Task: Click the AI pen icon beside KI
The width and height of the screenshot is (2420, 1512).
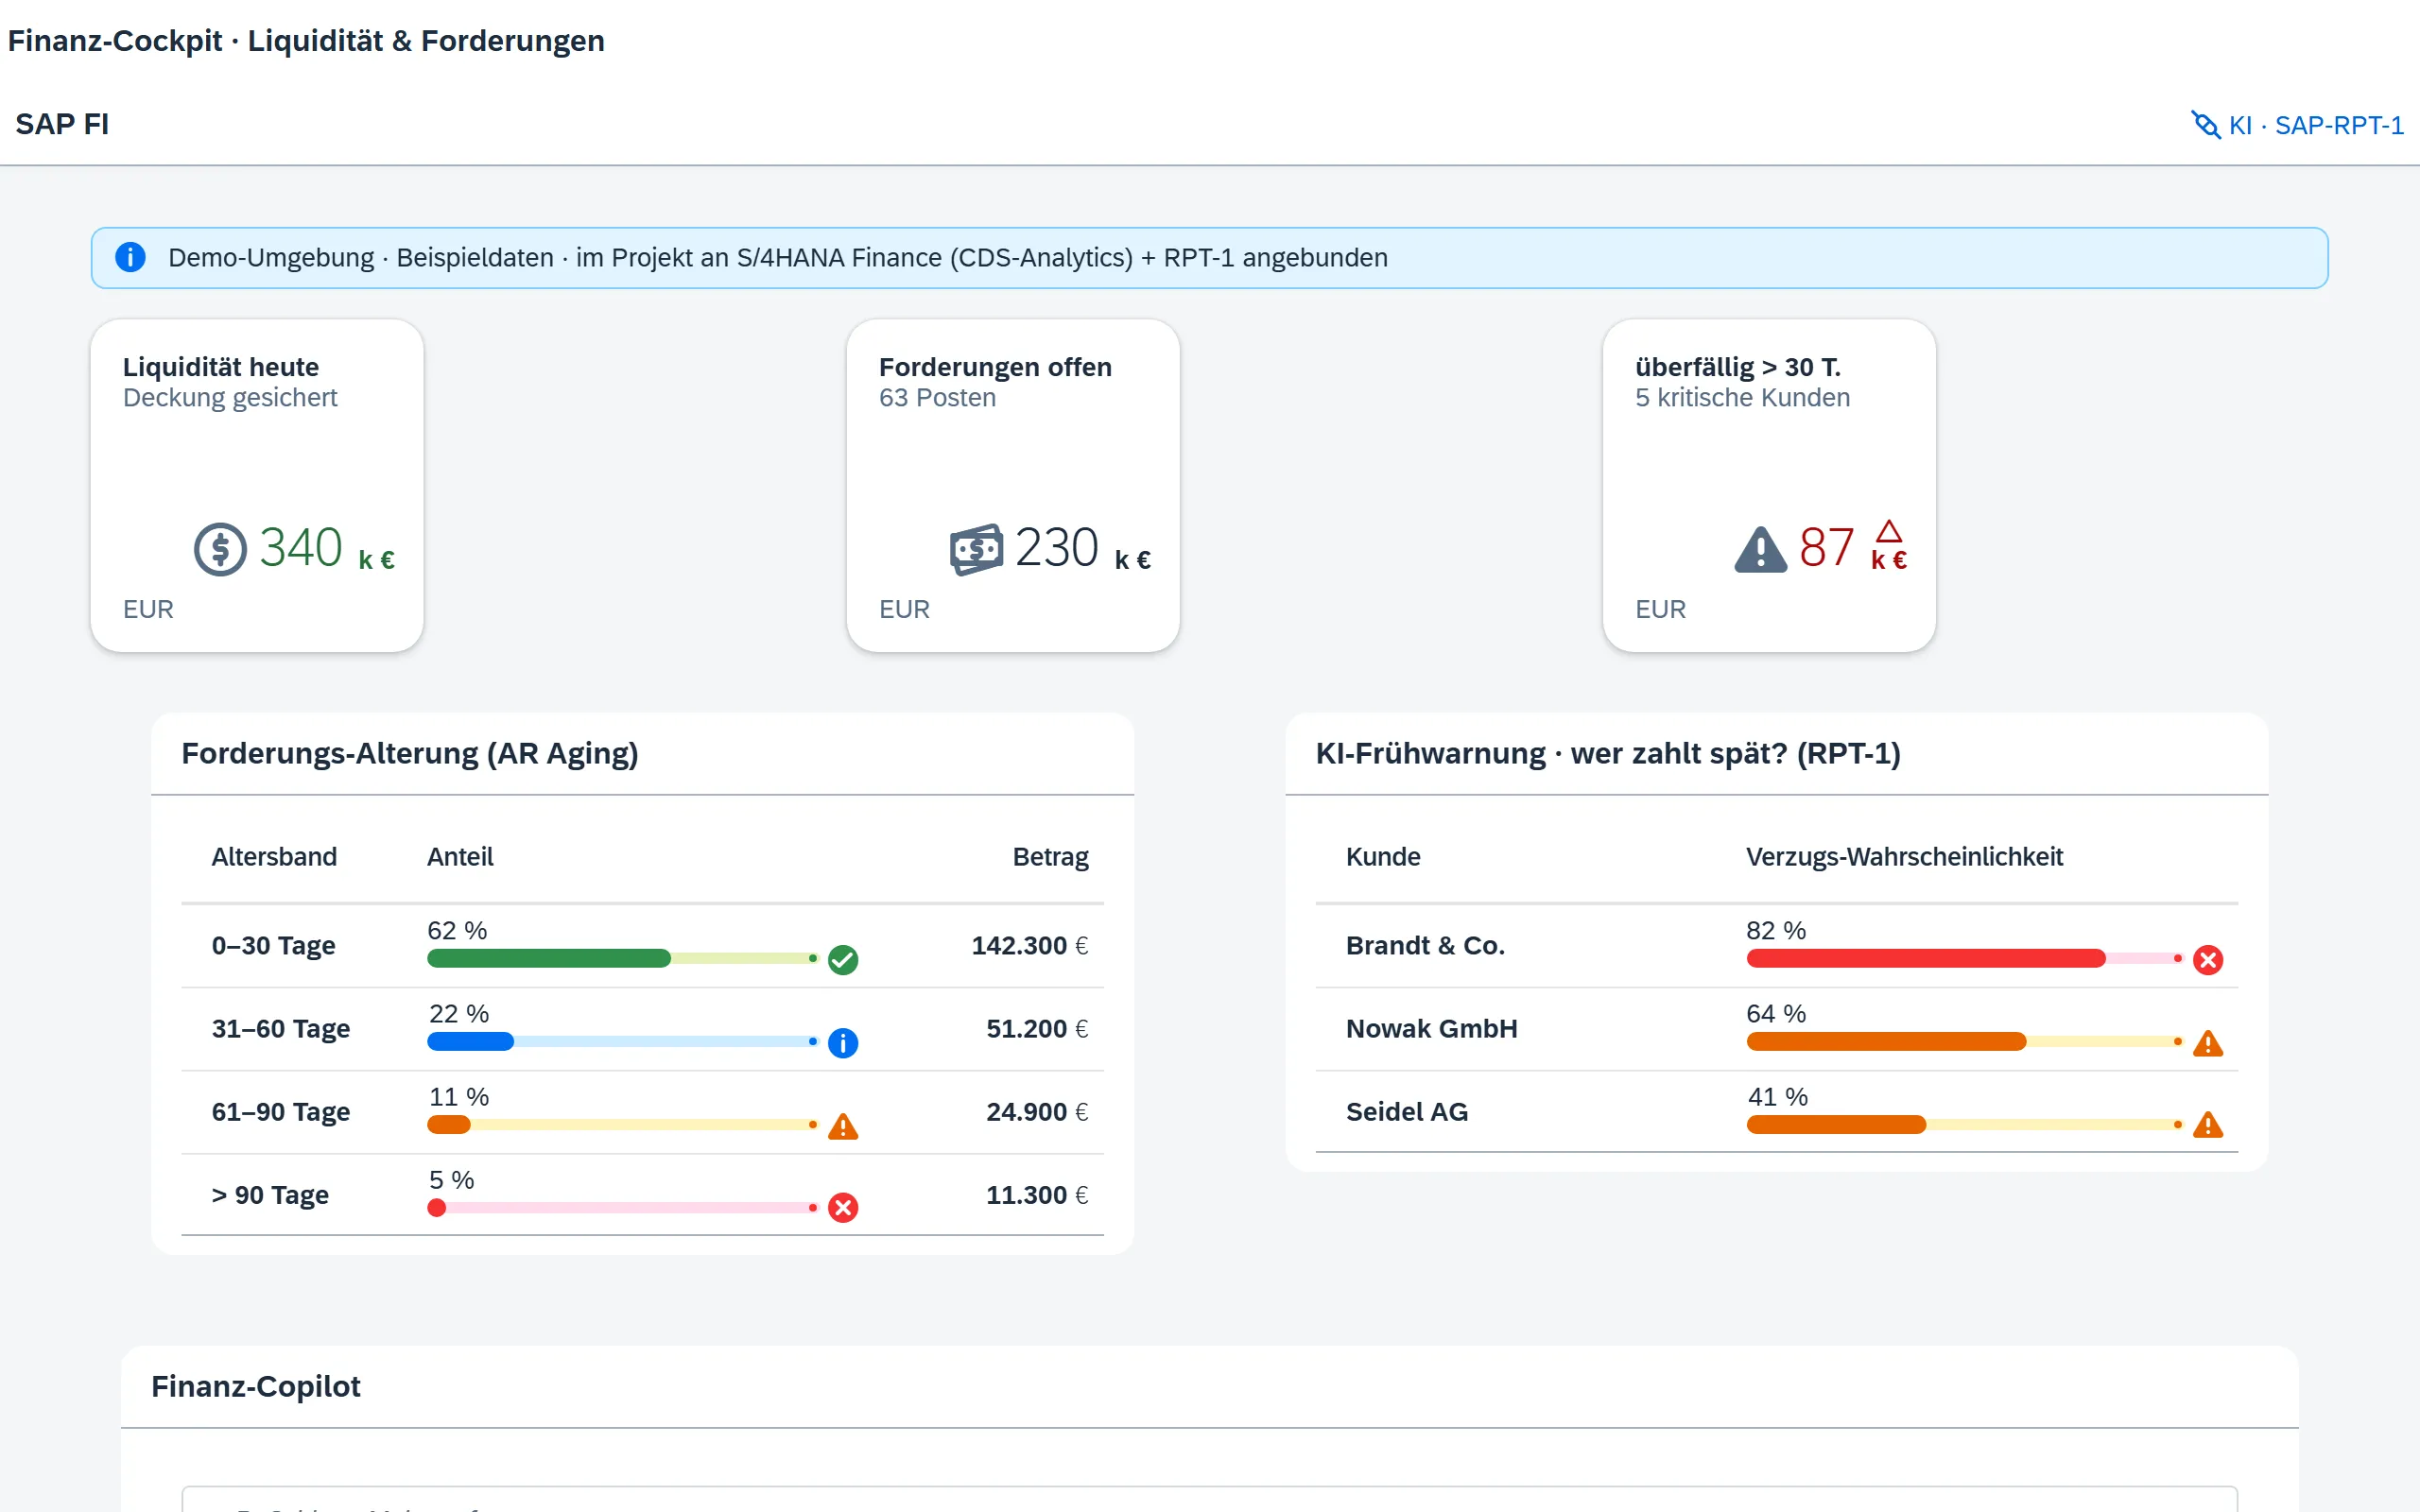Action: pyautogui.click(x=2205, y=125)
